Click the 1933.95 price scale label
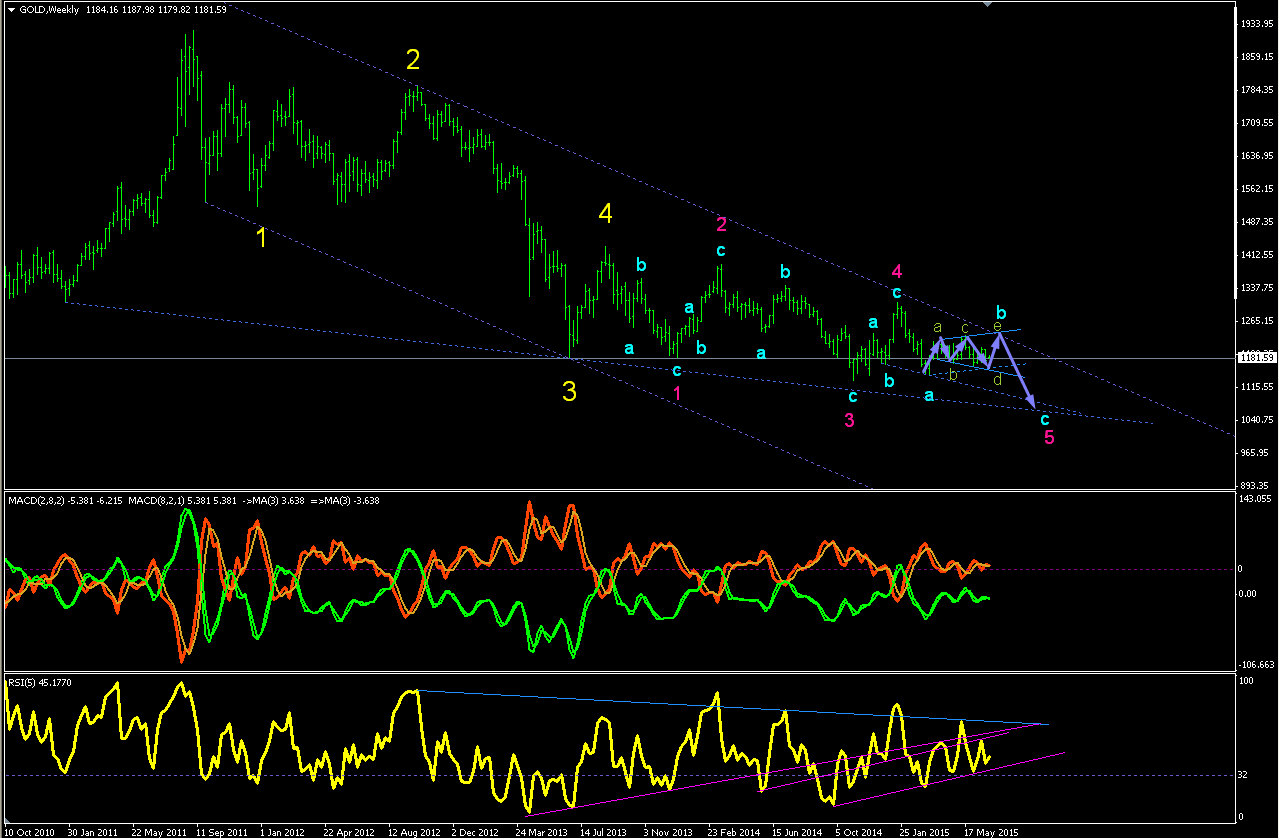The width and height of the screenshot is (1279, 838). [1258, 23]
